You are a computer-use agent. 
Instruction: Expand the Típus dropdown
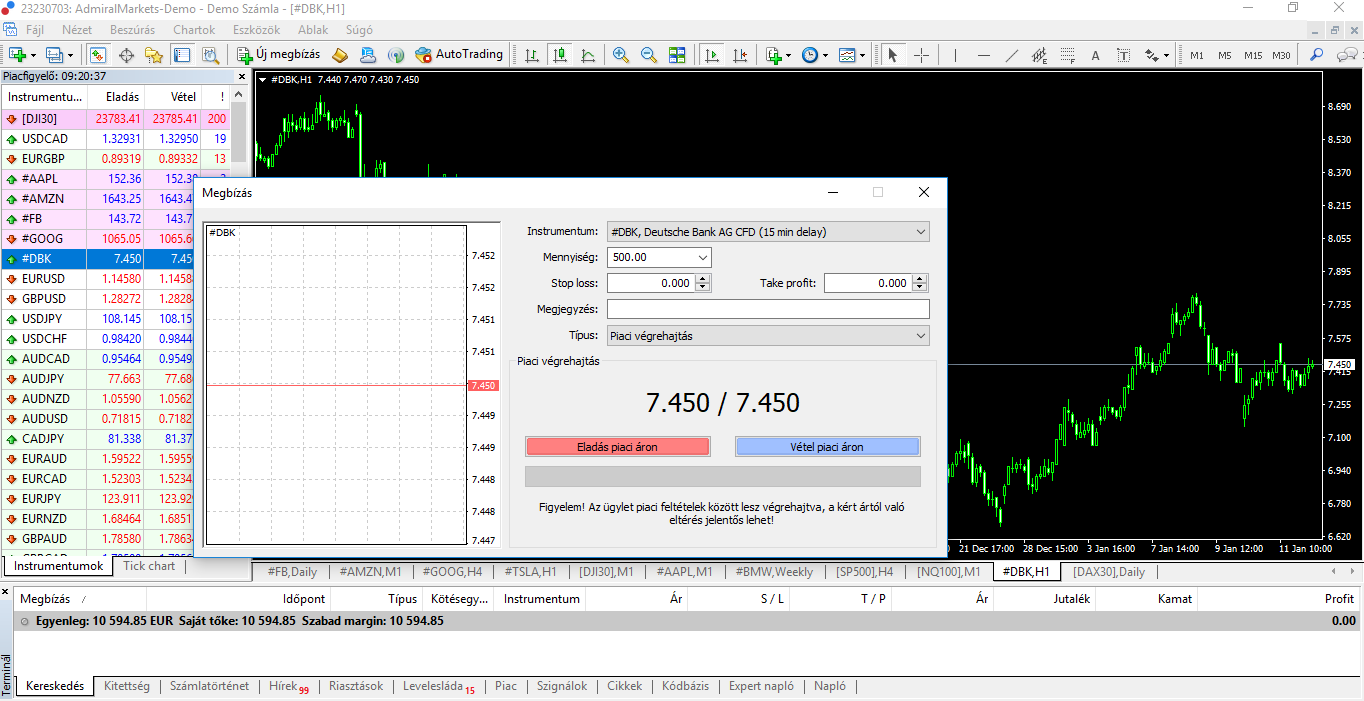click(921, 336)
